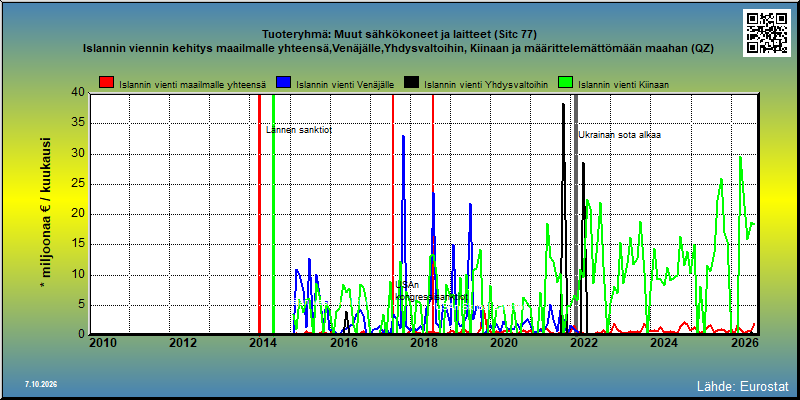
Task: Click the x-axis year 2018
Action: [x=423, y=342]
